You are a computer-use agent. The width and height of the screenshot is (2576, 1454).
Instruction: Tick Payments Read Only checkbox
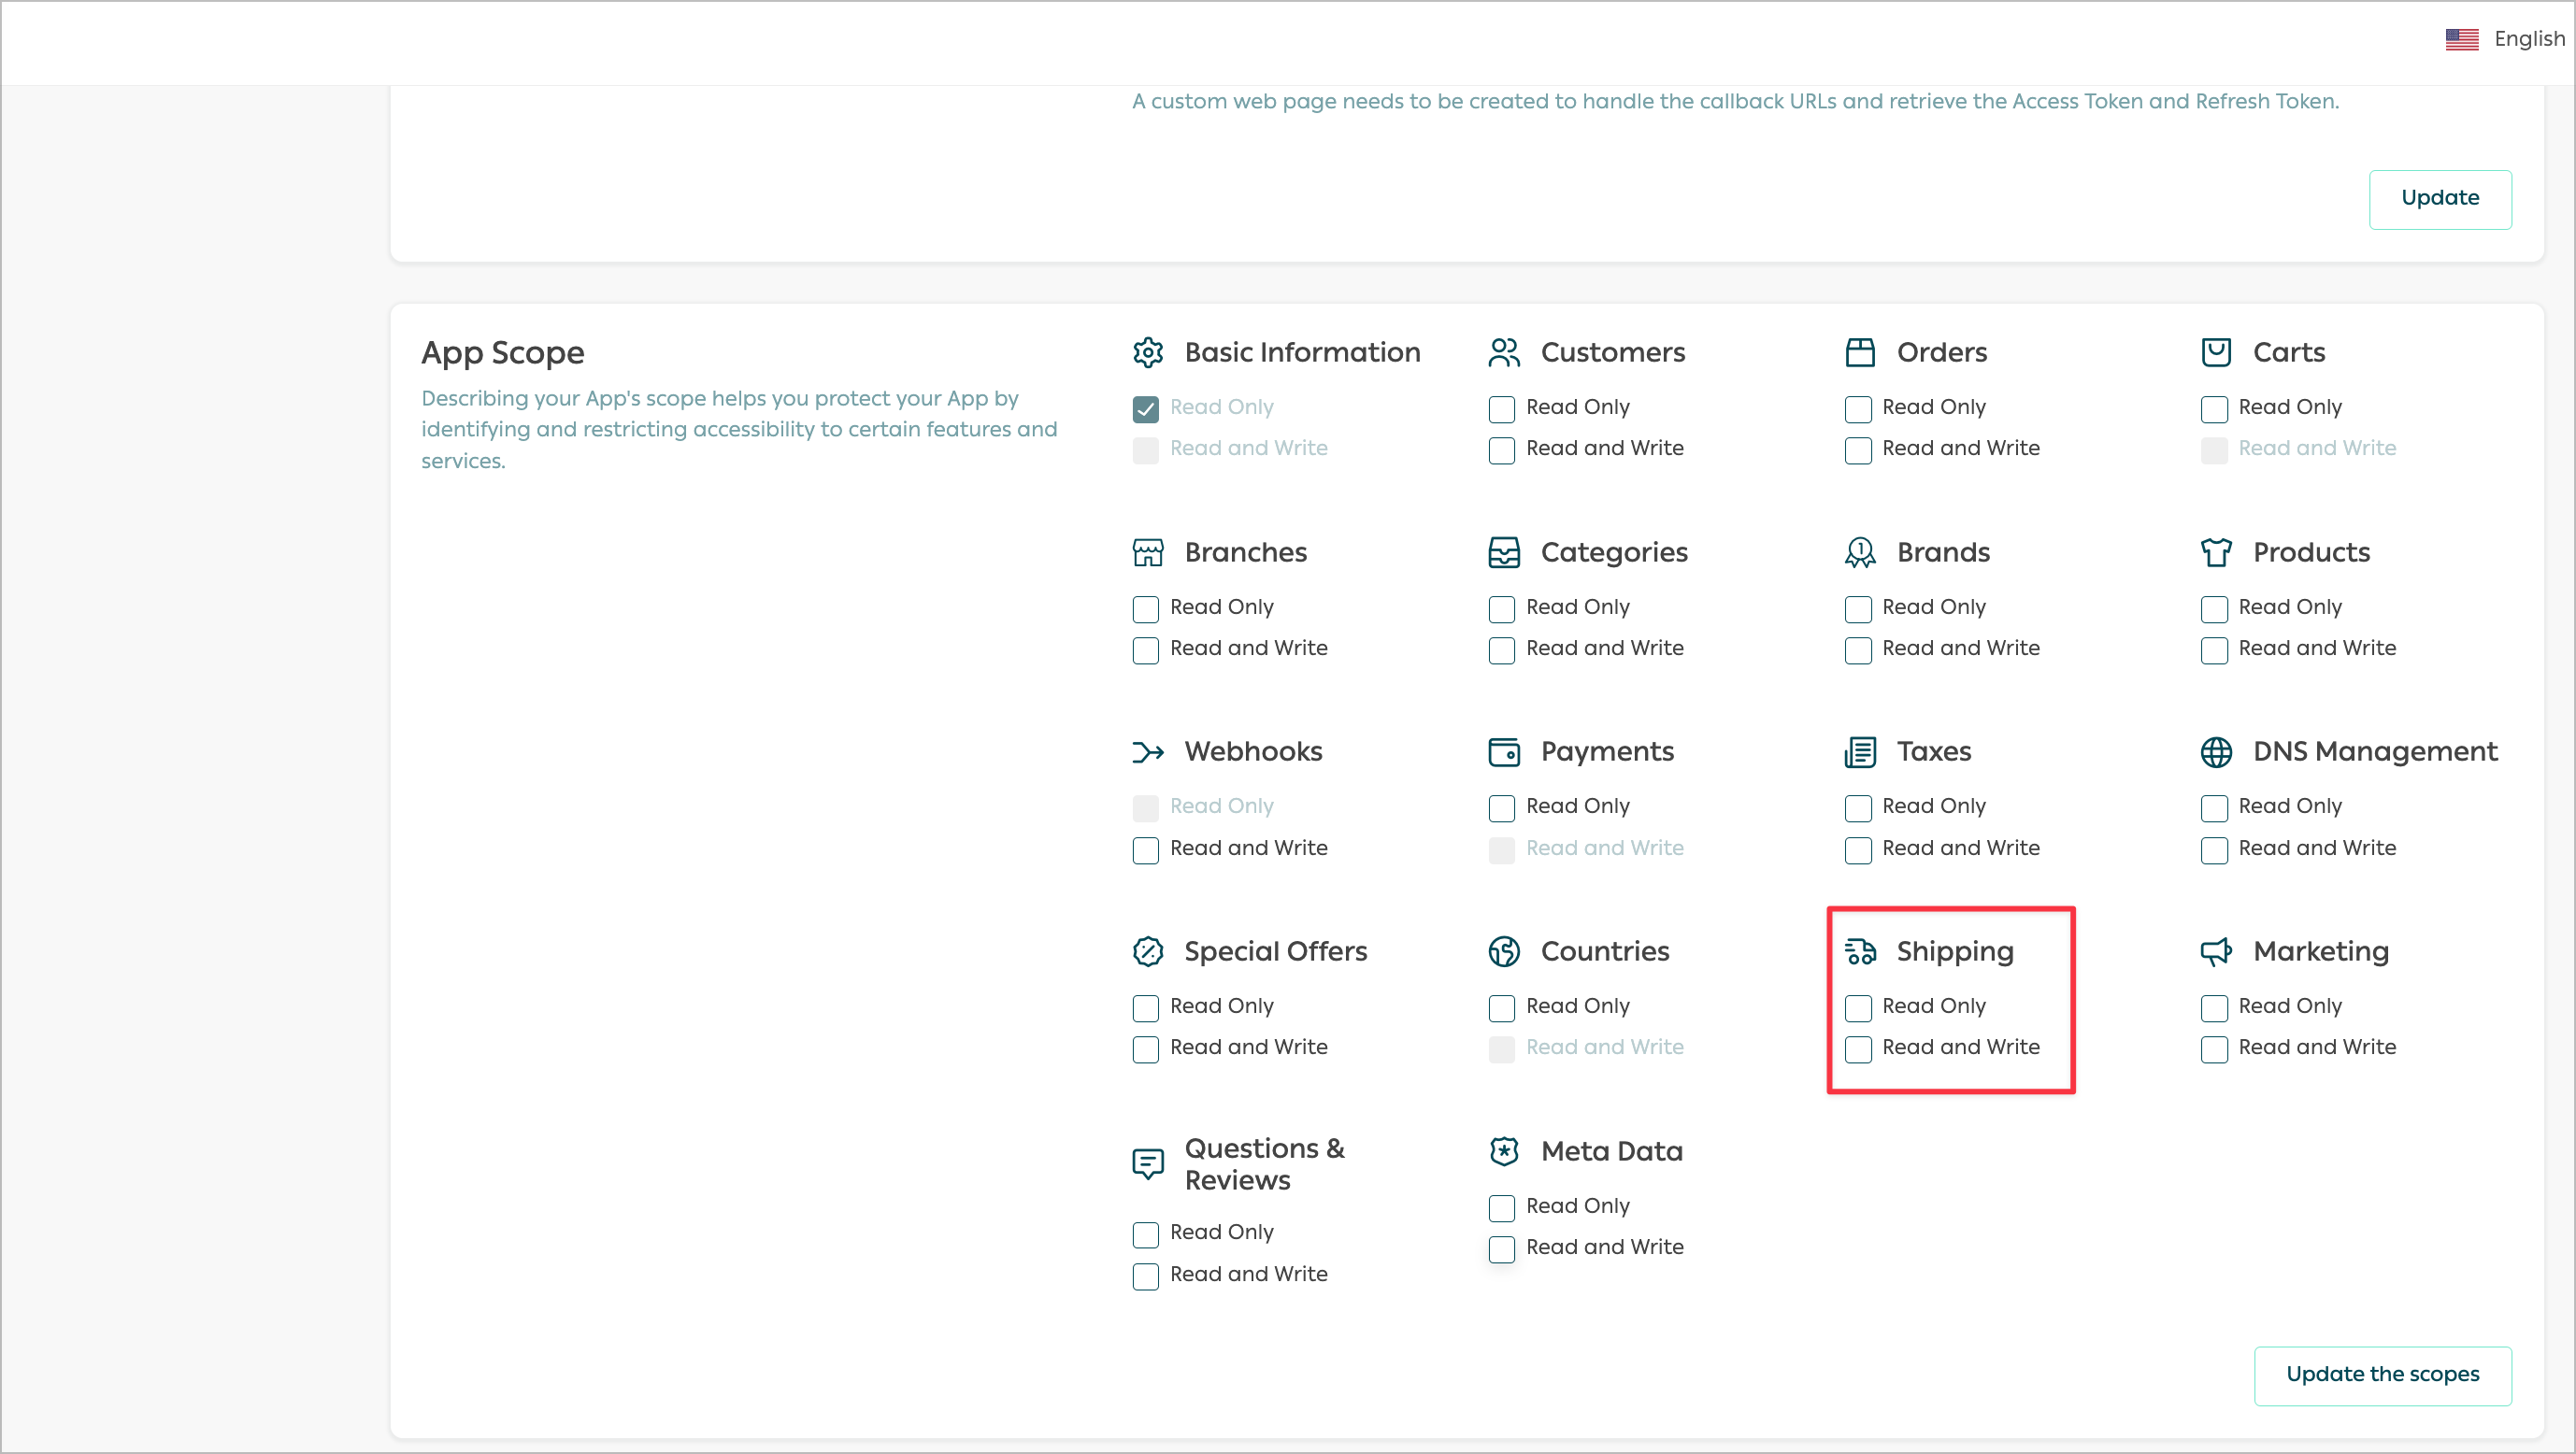coord(1501,808)
